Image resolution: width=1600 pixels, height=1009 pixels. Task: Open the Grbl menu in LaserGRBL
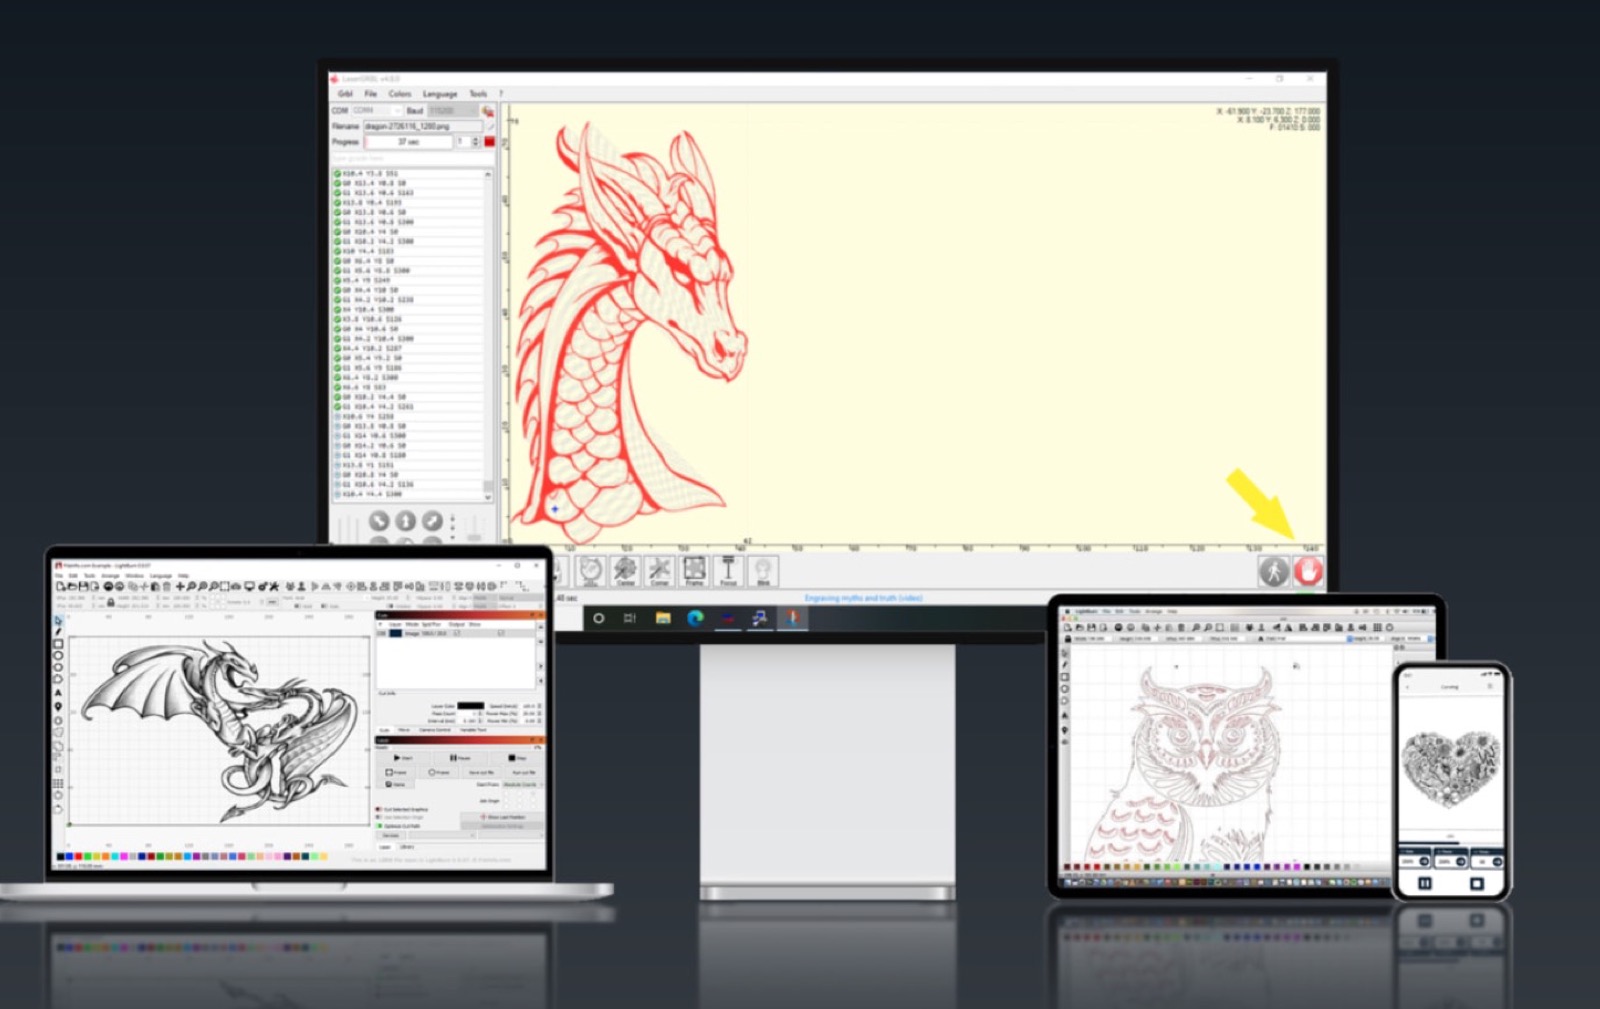click(x=345, y=94)
